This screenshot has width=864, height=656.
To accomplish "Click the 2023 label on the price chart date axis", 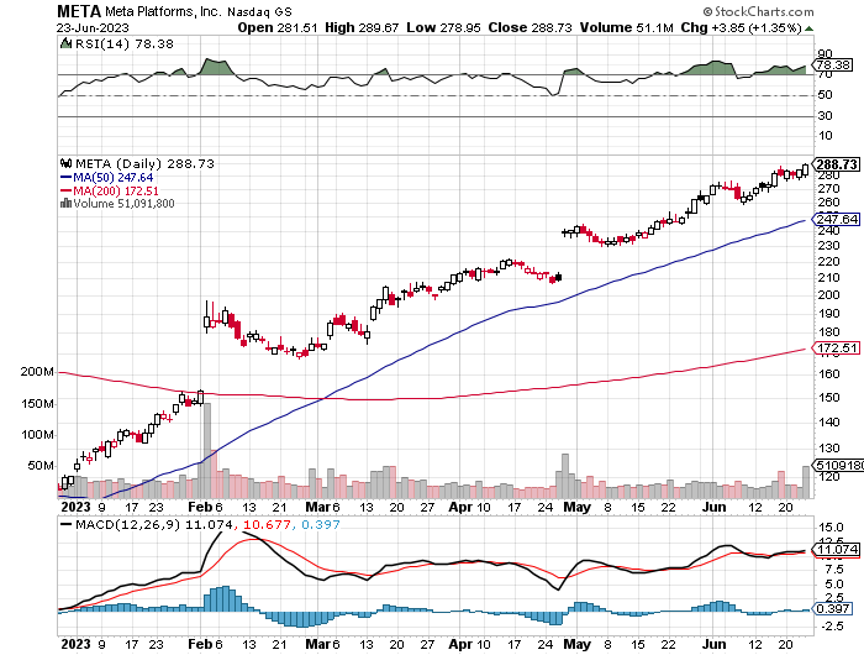I will pos(75,507).
